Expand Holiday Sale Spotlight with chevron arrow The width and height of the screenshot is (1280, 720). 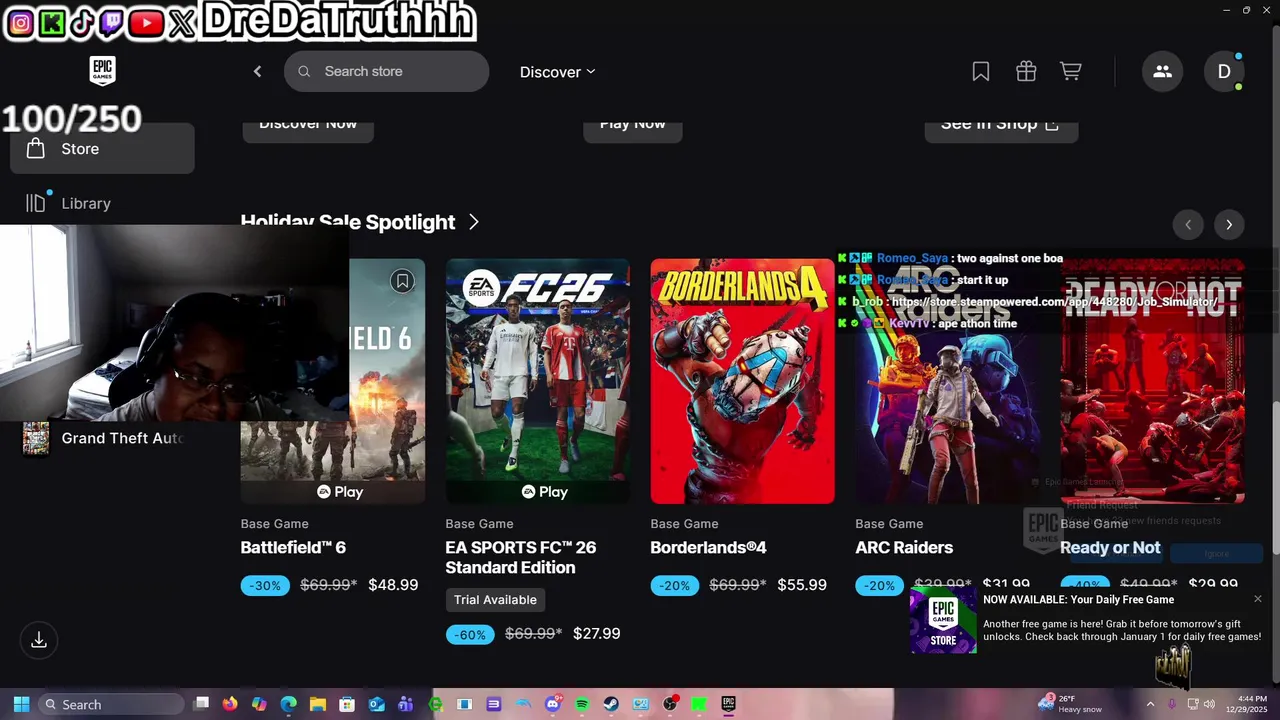pos(474,222)
